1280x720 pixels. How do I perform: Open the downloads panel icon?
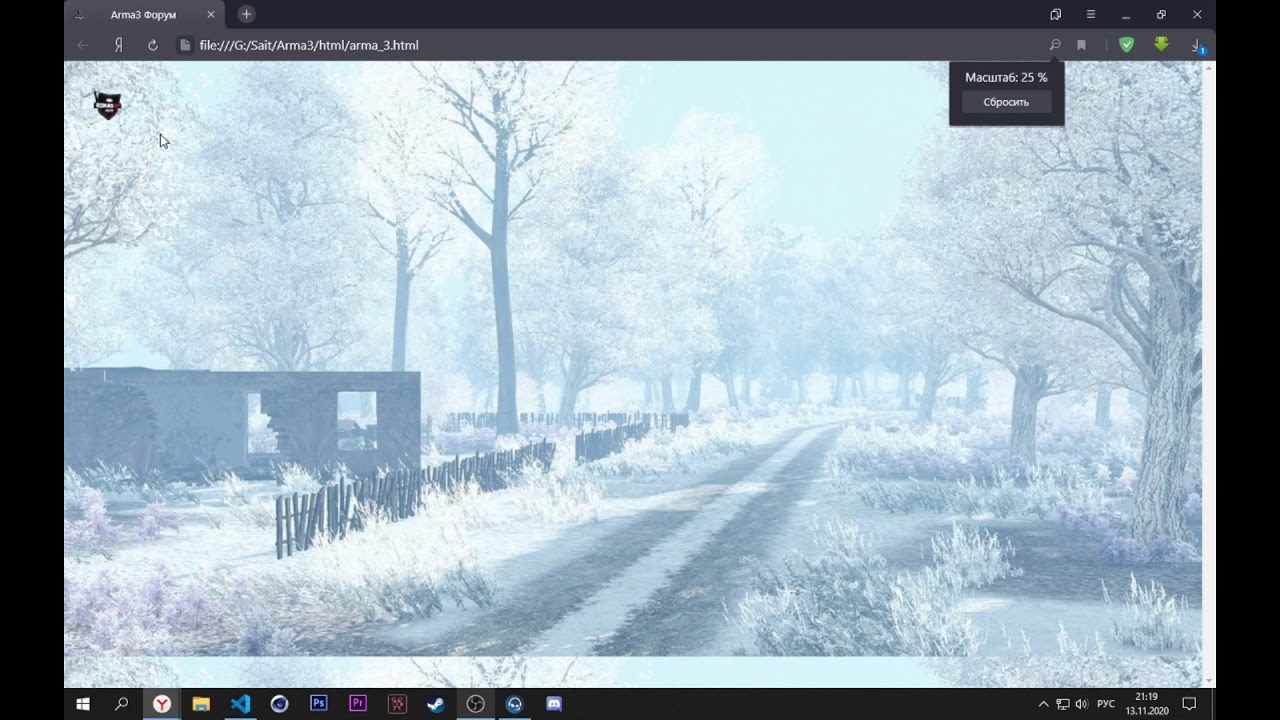click(1197, 45)
